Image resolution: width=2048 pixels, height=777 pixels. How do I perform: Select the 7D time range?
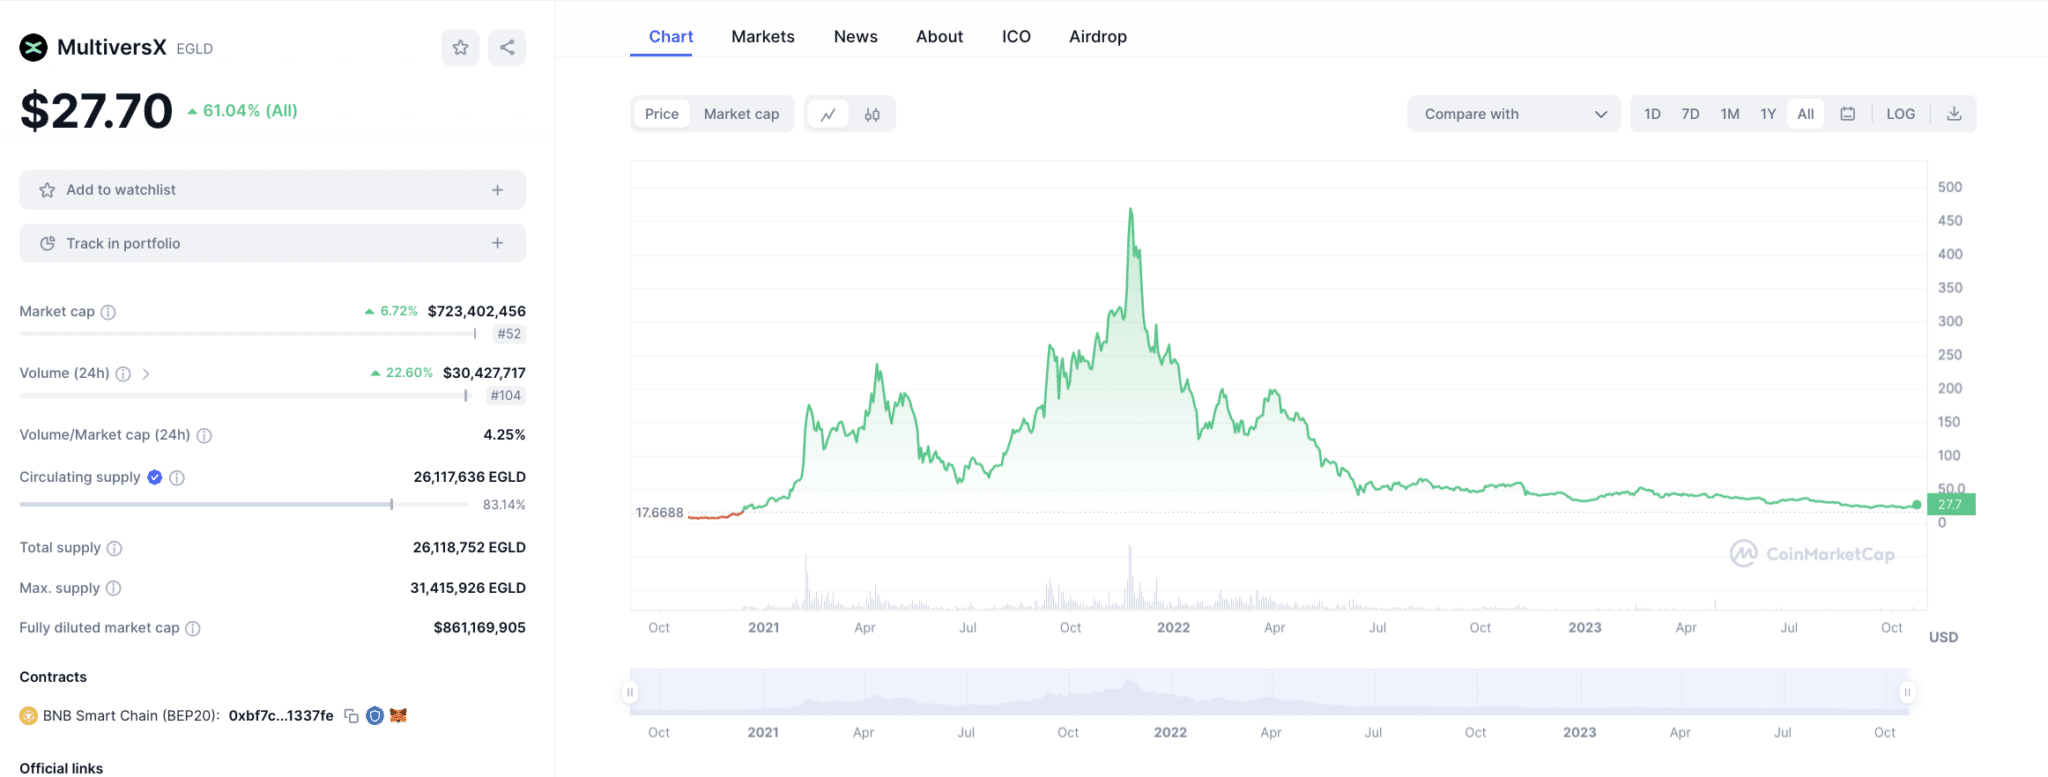point(1690,114)
